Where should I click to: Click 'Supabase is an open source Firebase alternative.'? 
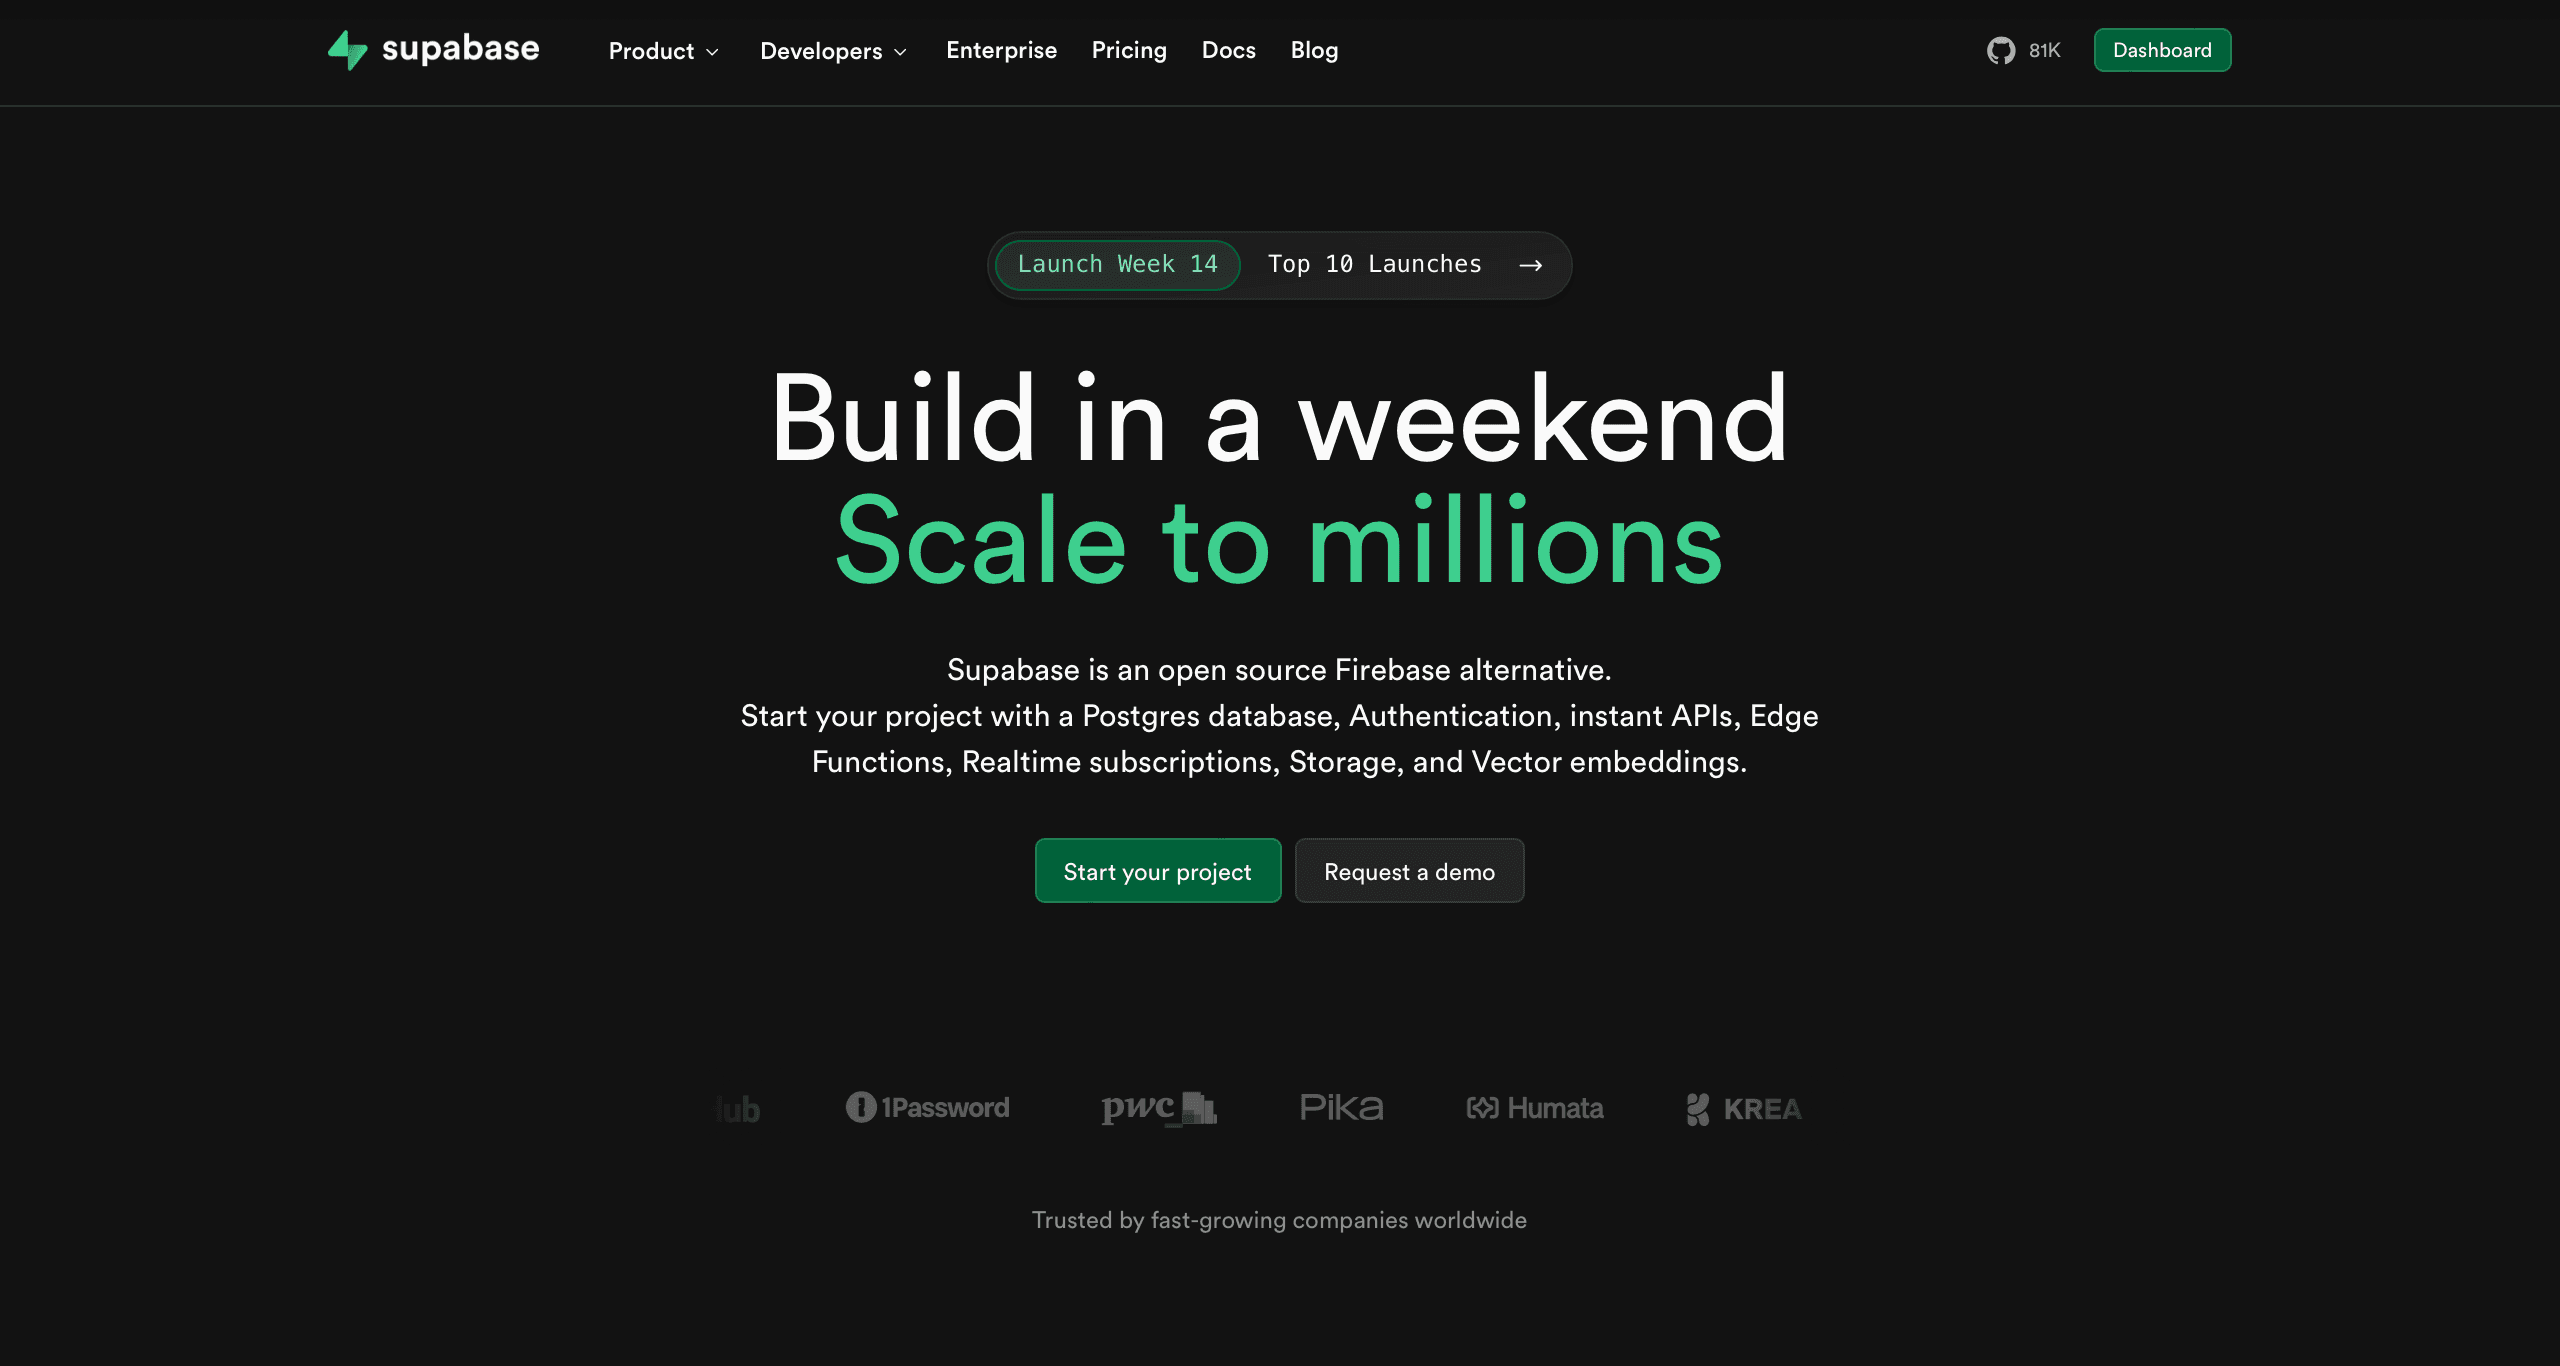1280,670
